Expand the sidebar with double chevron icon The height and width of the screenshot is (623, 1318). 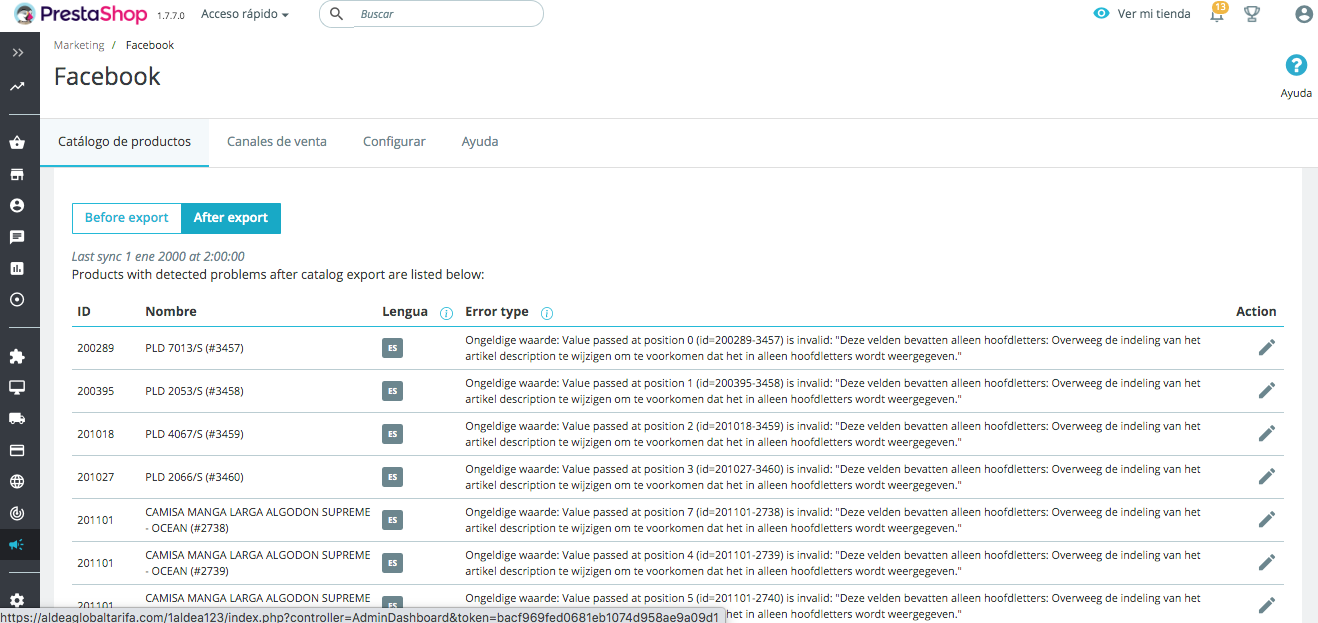pyautogui.click(x=17, y=52)
